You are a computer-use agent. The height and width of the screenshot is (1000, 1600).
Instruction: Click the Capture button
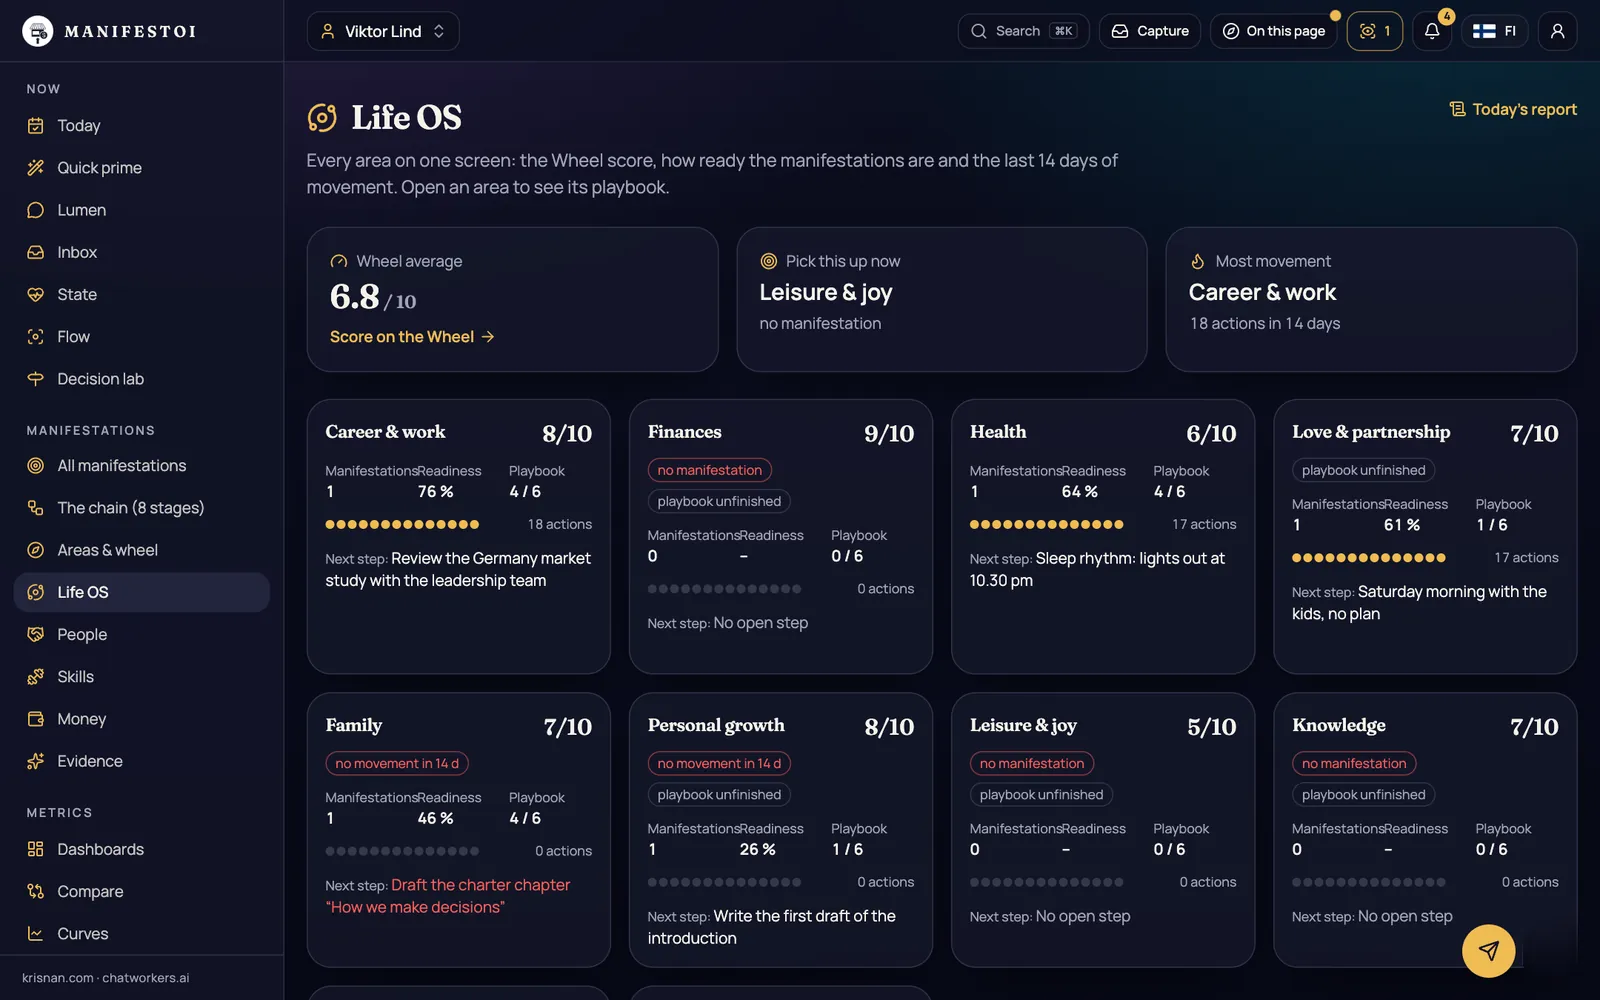coord(1150,31)
